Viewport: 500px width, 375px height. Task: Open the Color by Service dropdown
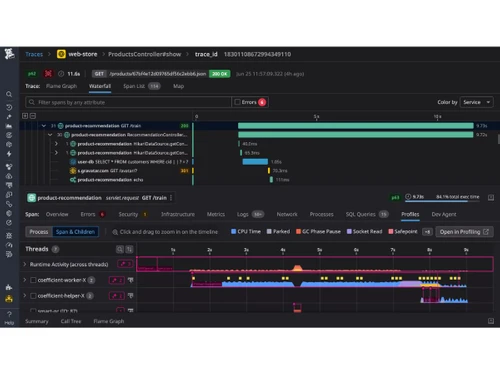coord(476,102)
